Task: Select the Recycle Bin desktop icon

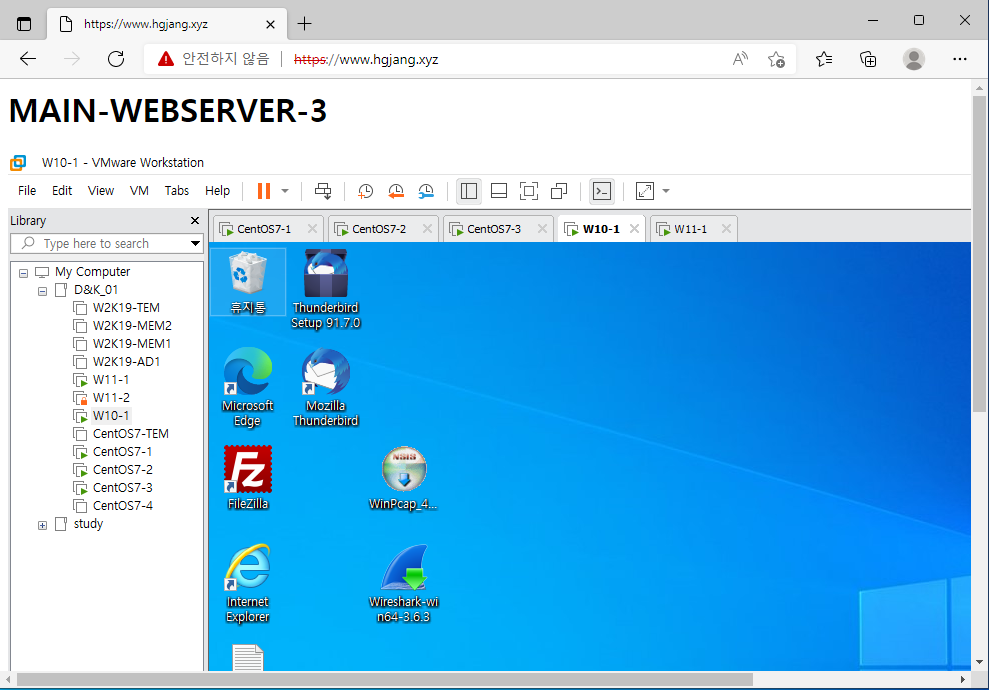Action: [248, 282]
